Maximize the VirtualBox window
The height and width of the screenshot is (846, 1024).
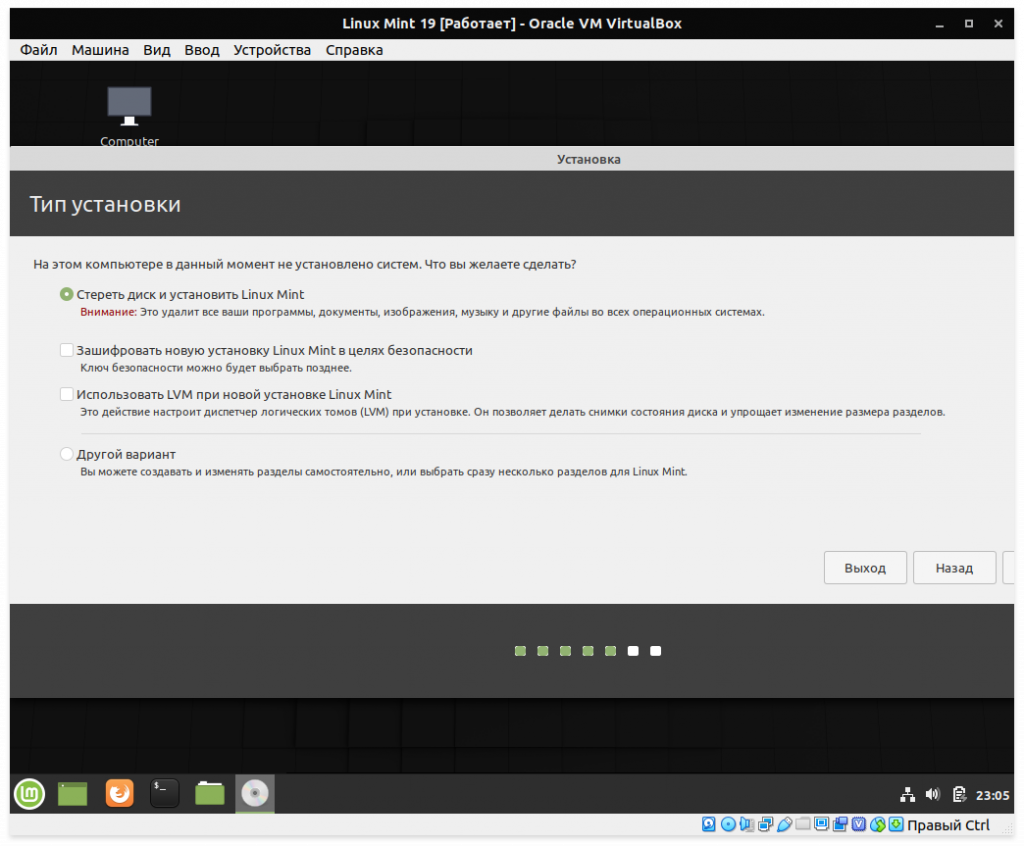pos(969,24)
